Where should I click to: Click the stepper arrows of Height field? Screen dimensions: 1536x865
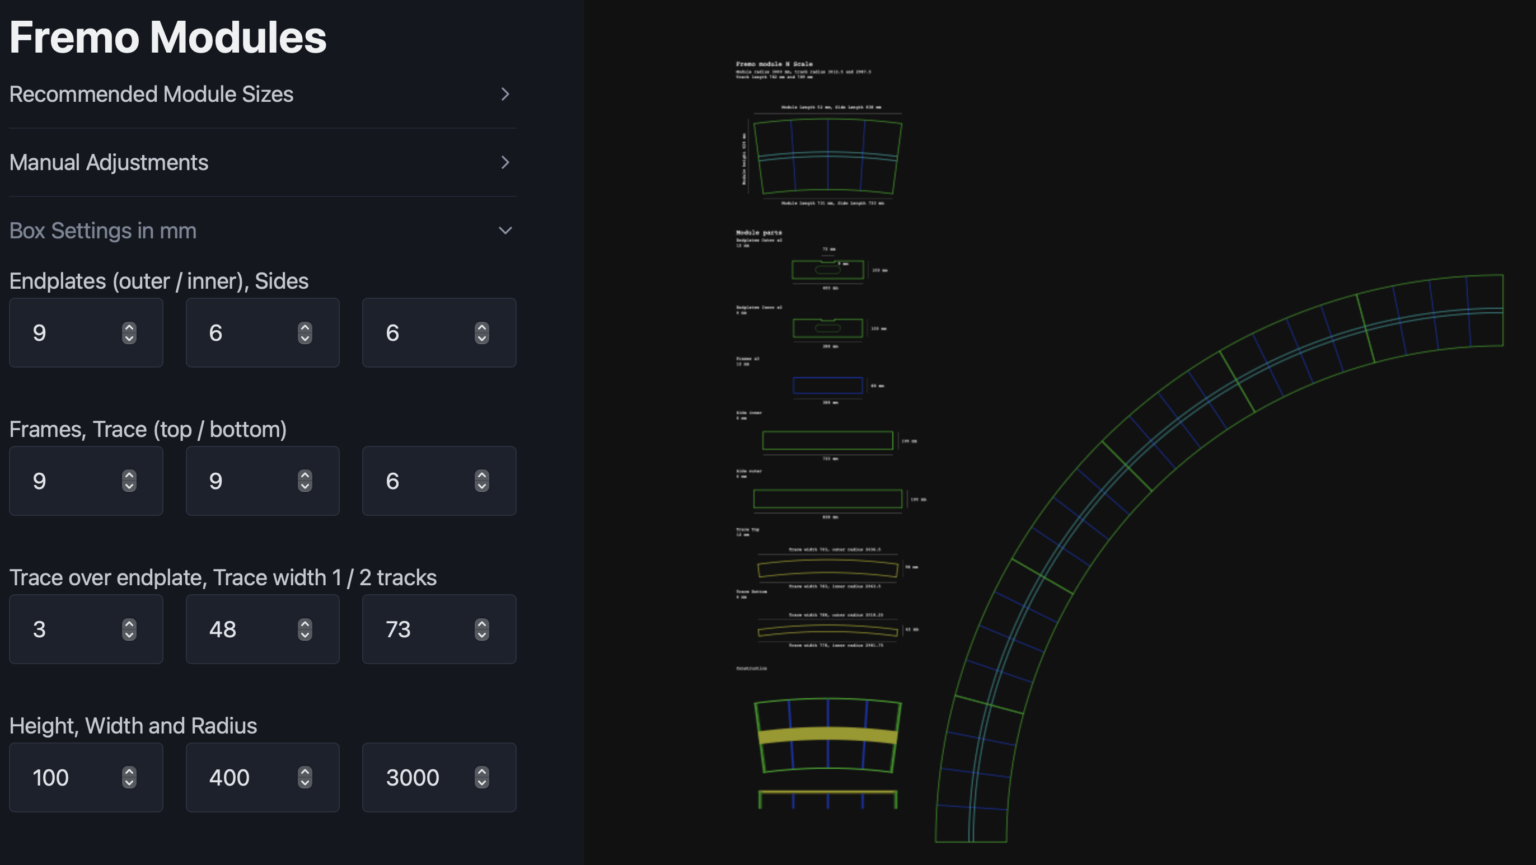129,777
